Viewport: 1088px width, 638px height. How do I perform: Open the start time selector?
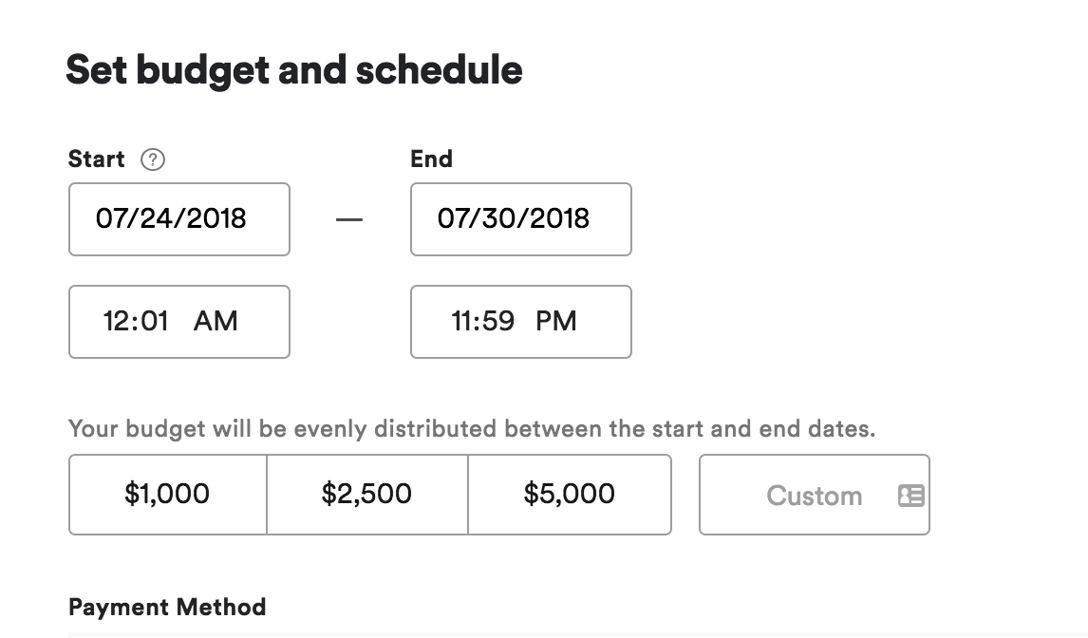(x=178, y=321)
